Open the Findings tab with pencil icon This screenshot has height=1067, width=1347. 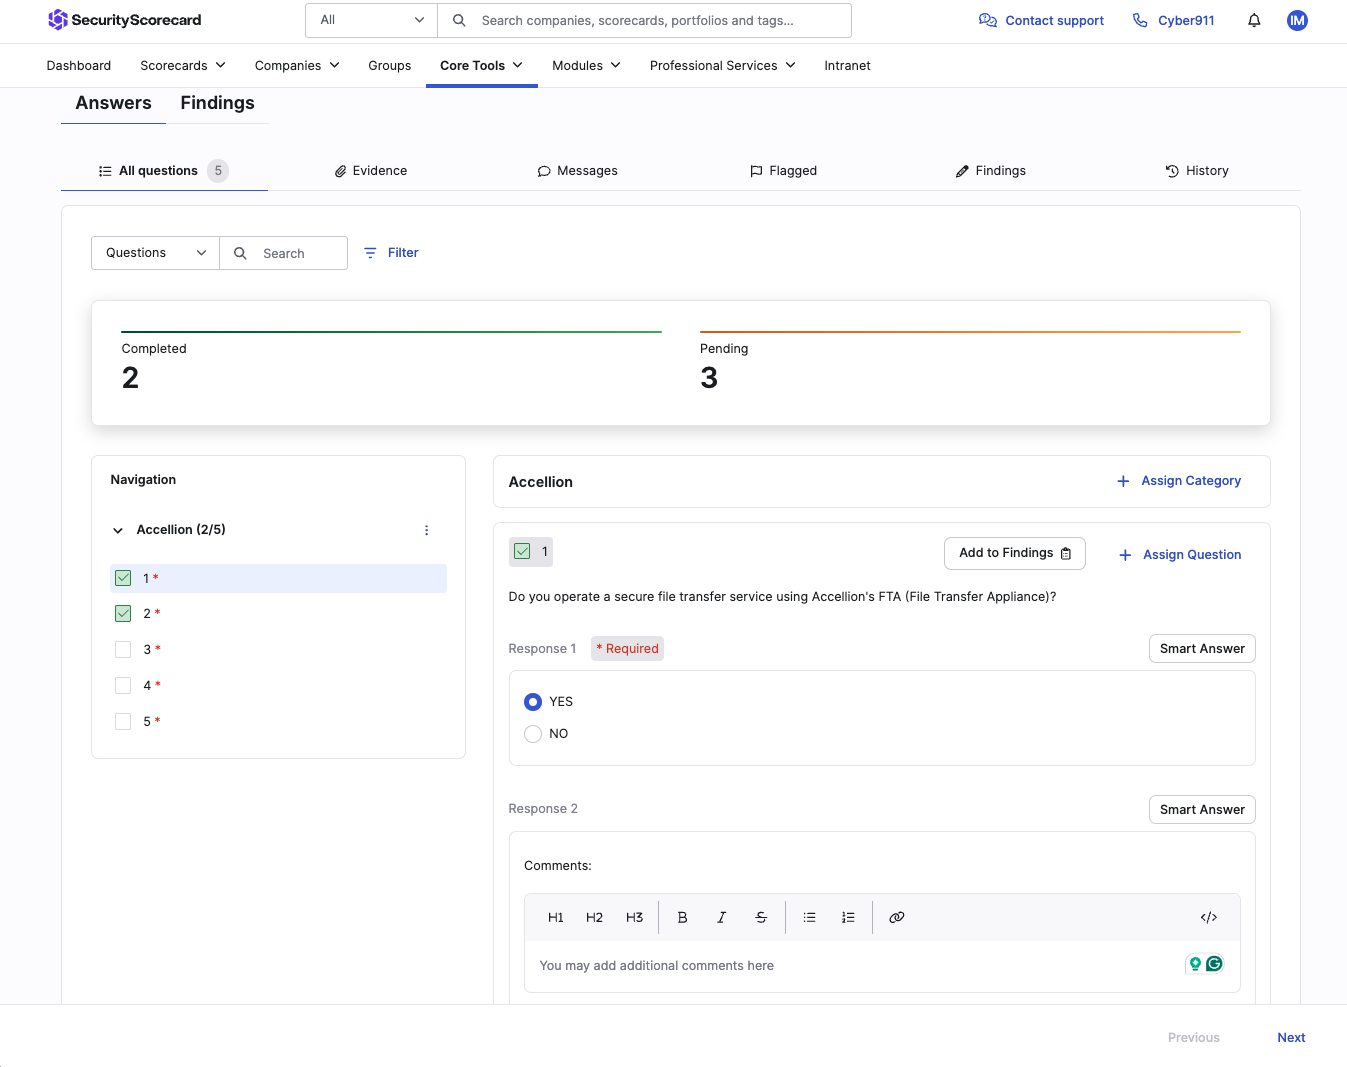(991, 171)
